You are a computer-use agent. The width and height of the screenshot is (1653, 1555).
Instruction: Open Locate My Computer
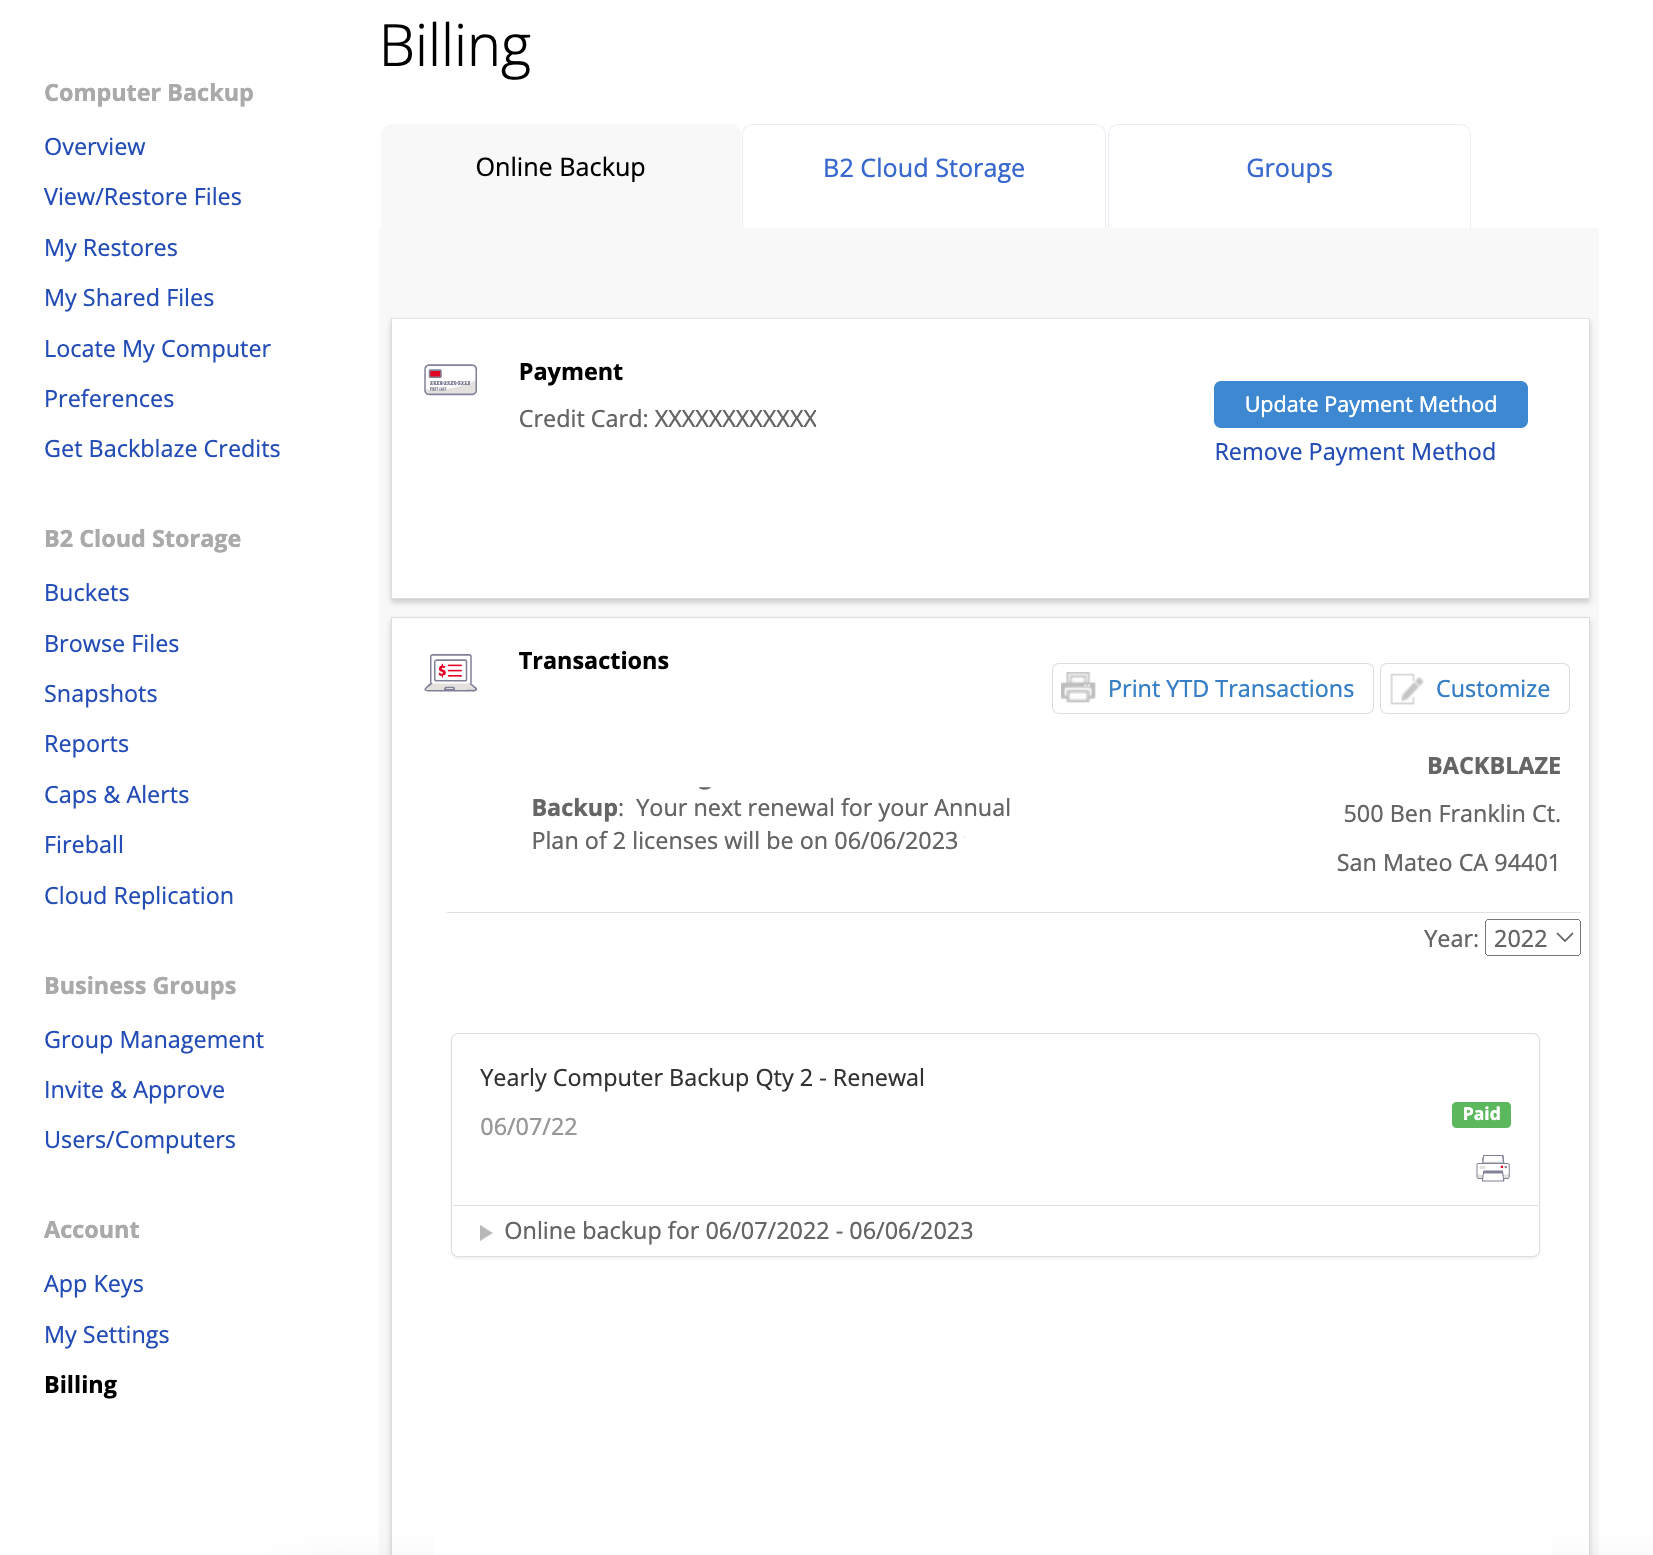157,349
